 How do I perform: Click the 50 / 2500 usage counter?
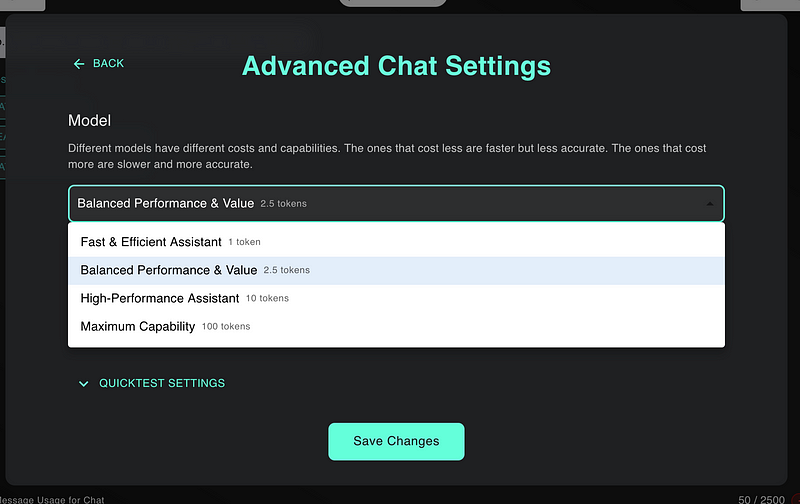click(760, 498)
